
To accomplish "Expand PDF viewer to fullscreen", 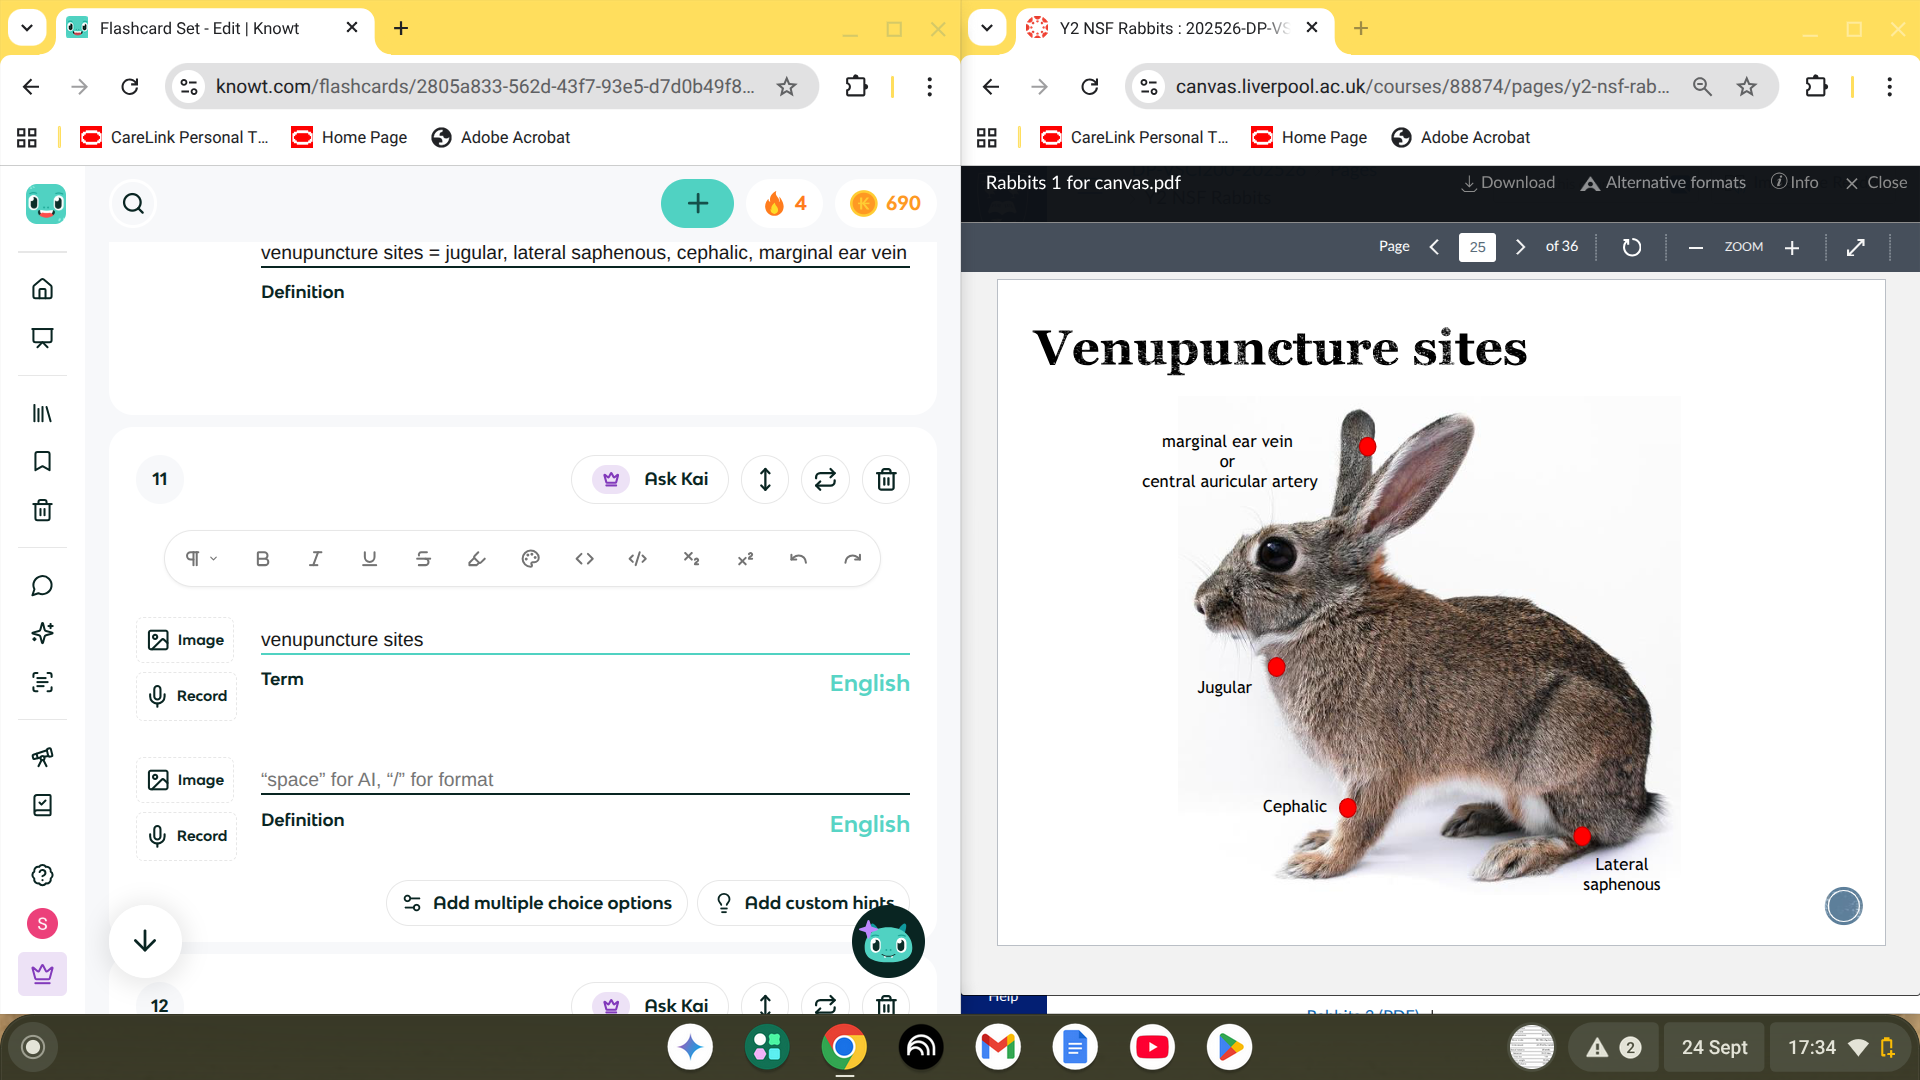I will tap(1856, 247).
